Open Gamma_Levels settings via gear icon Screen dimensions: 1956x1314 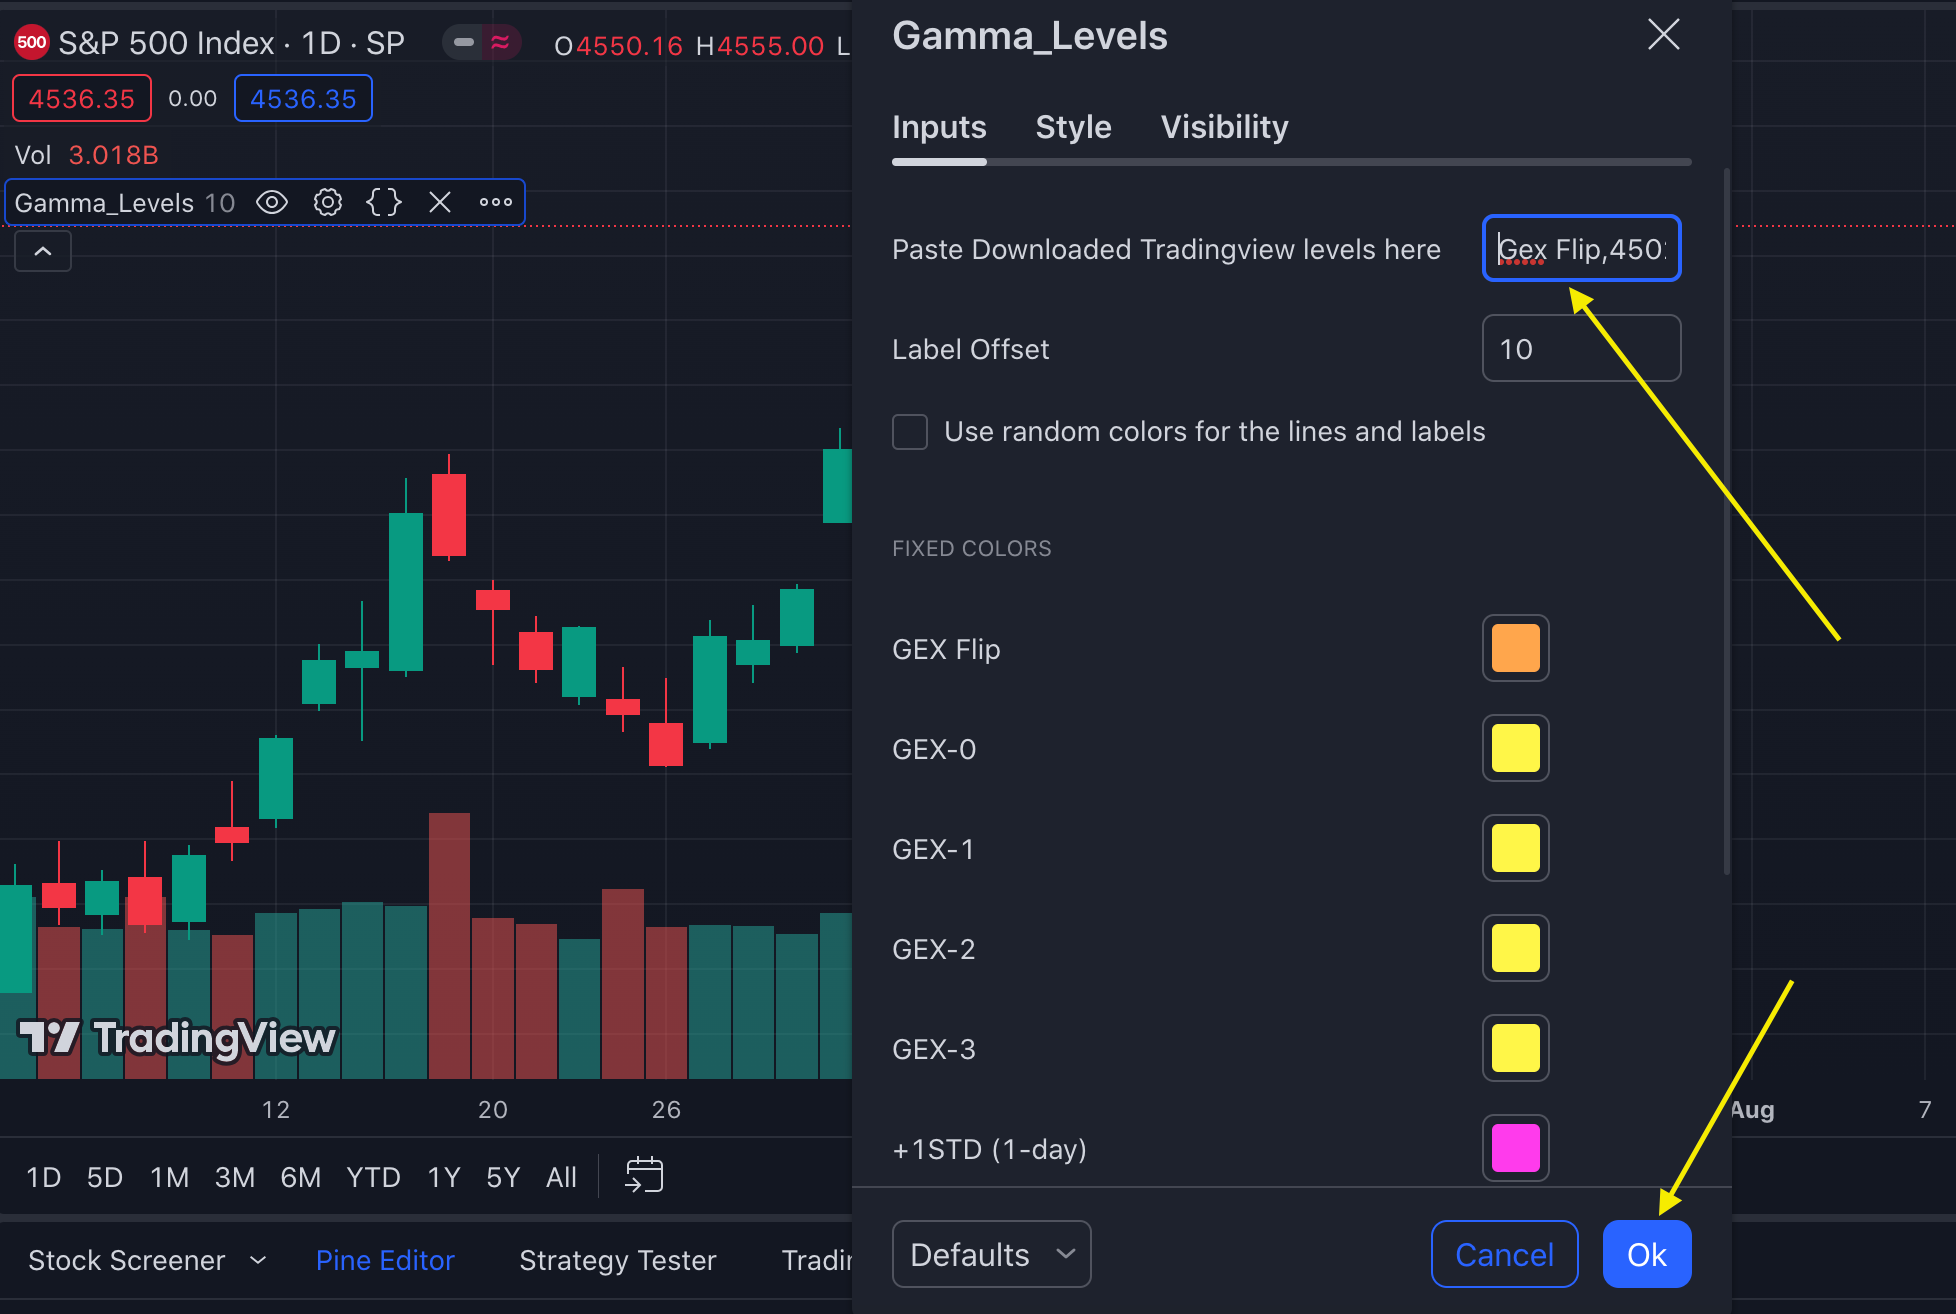click(327, 202)
